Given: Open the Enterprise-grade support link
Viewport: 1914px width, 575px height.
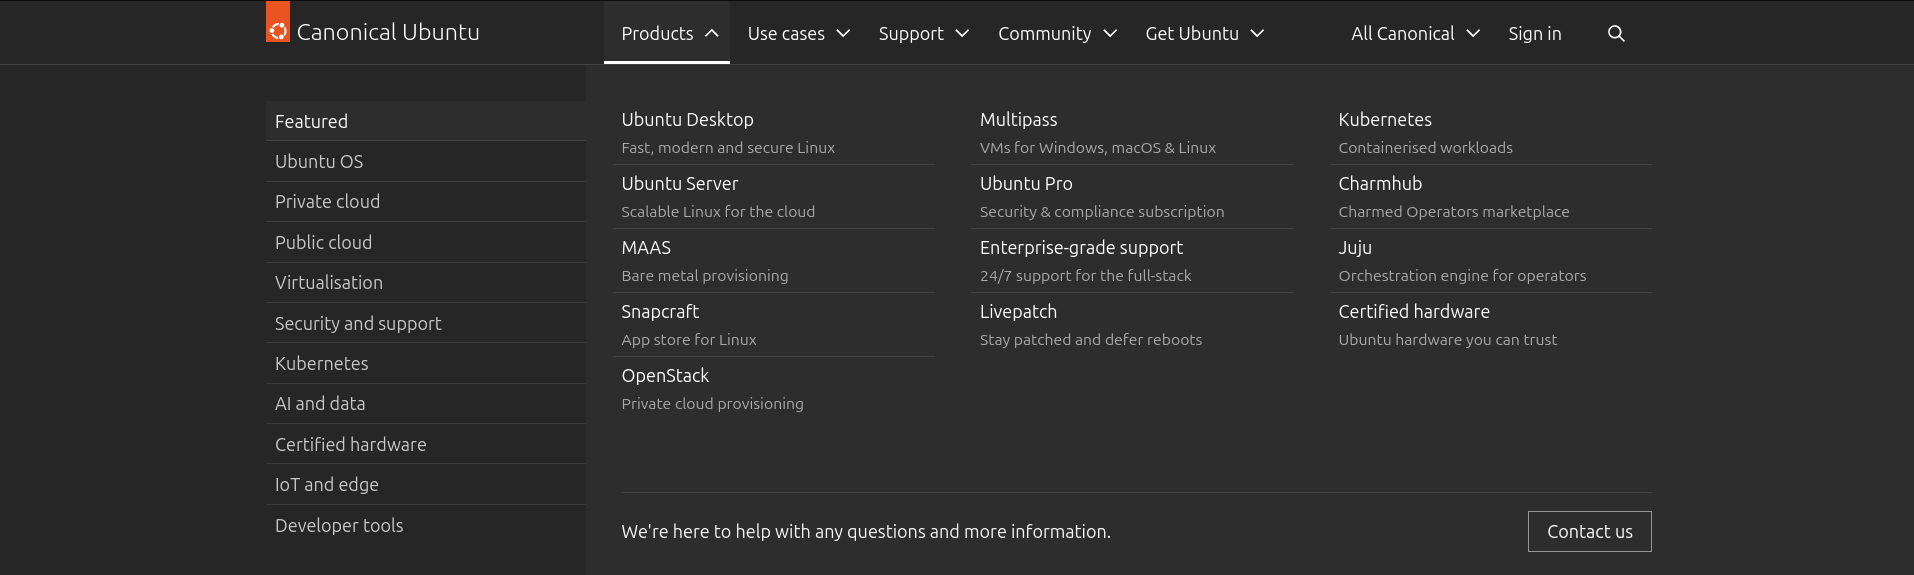Looking at the screenshot, I should (x=1081, y=247).
